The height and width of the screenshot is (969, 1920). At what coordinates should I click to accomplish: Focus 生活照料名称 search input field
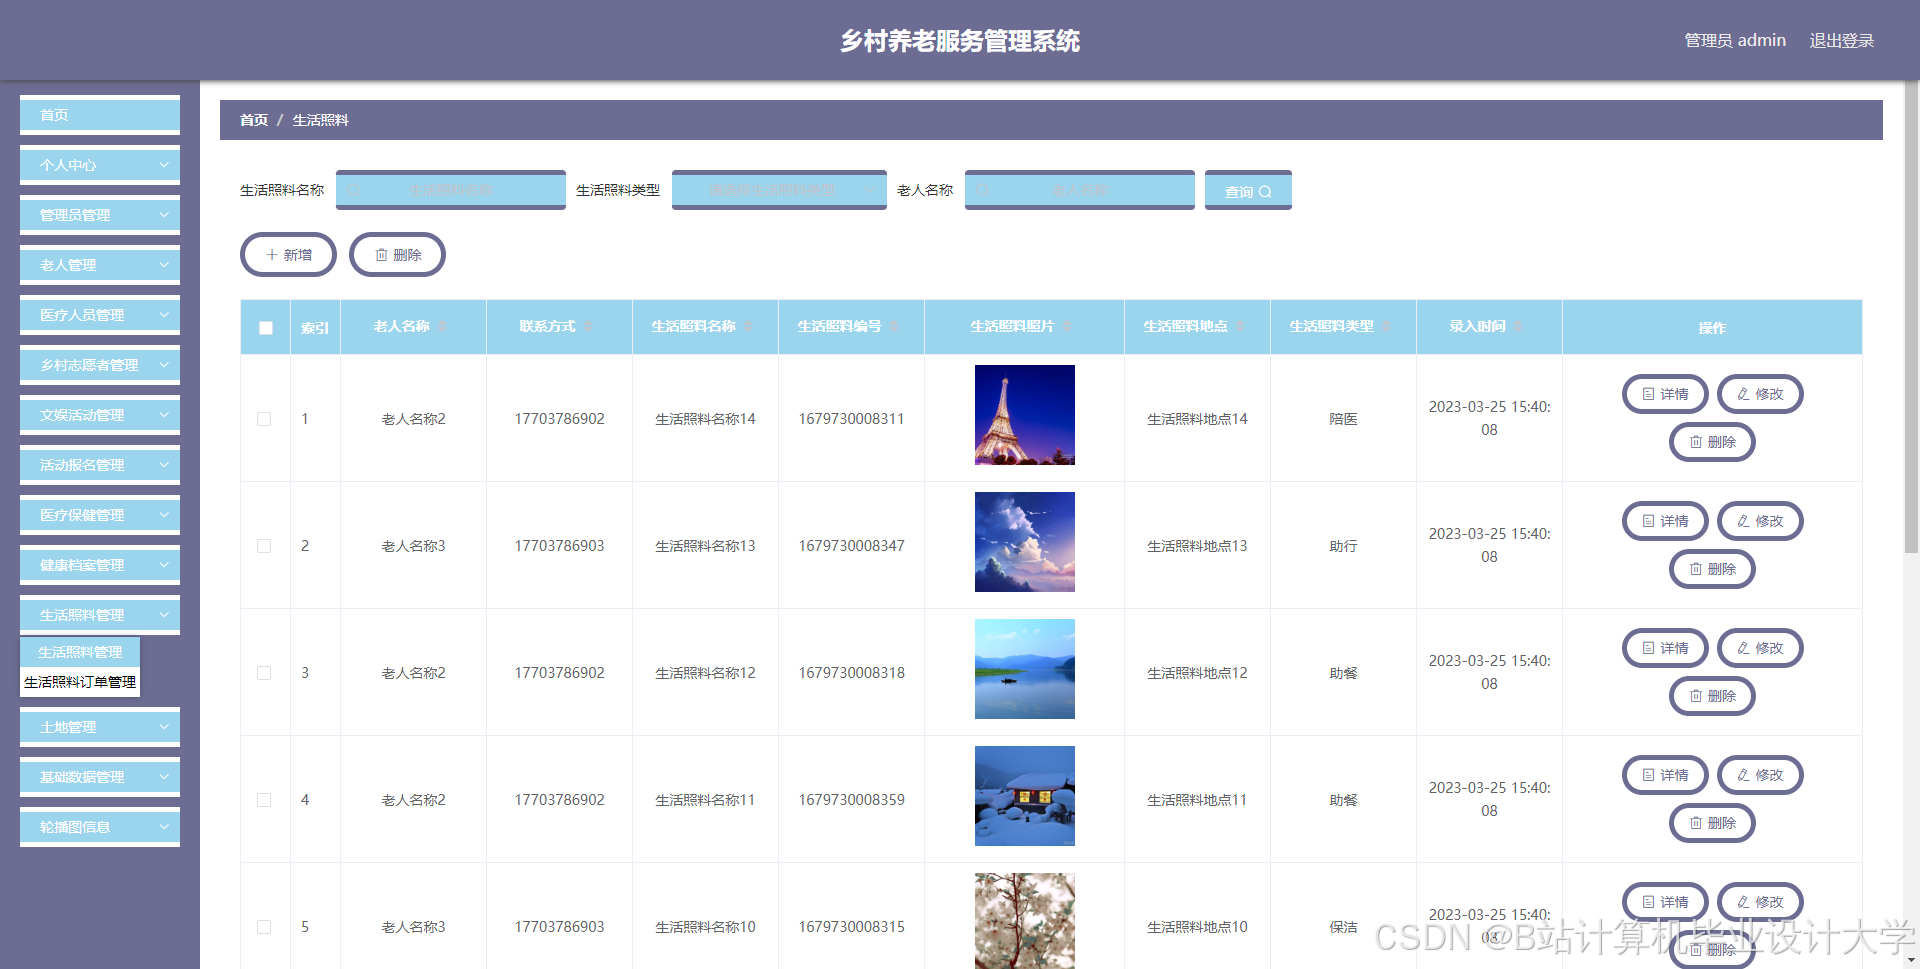[451, 190]
